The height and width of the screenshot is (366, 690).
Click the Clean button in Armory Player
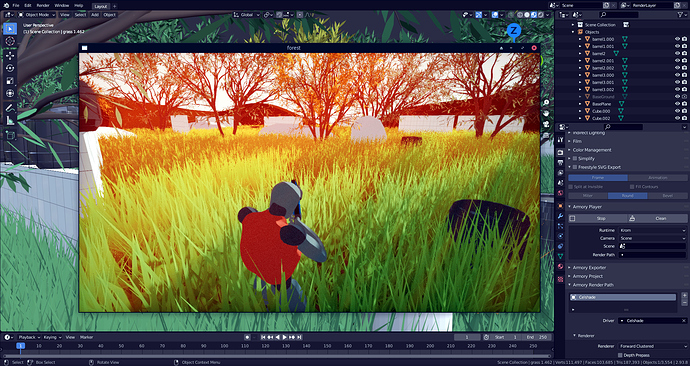click(657, 218)
